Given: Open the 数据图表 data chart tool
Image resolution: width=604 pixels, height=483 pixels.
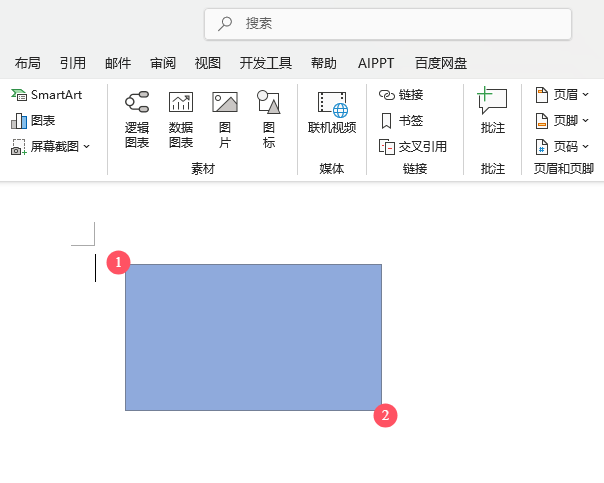Looking at the screenshot, I should click(181, 119).
